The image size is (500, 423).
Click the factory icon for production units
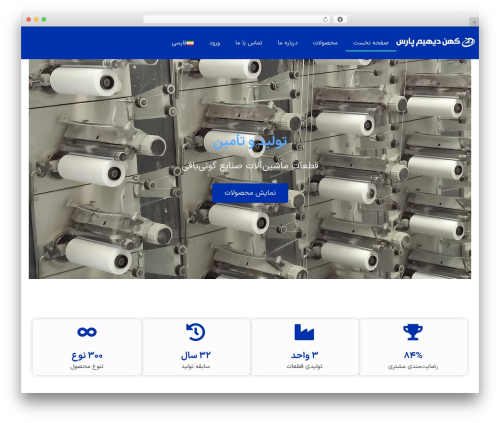[304, 332]
